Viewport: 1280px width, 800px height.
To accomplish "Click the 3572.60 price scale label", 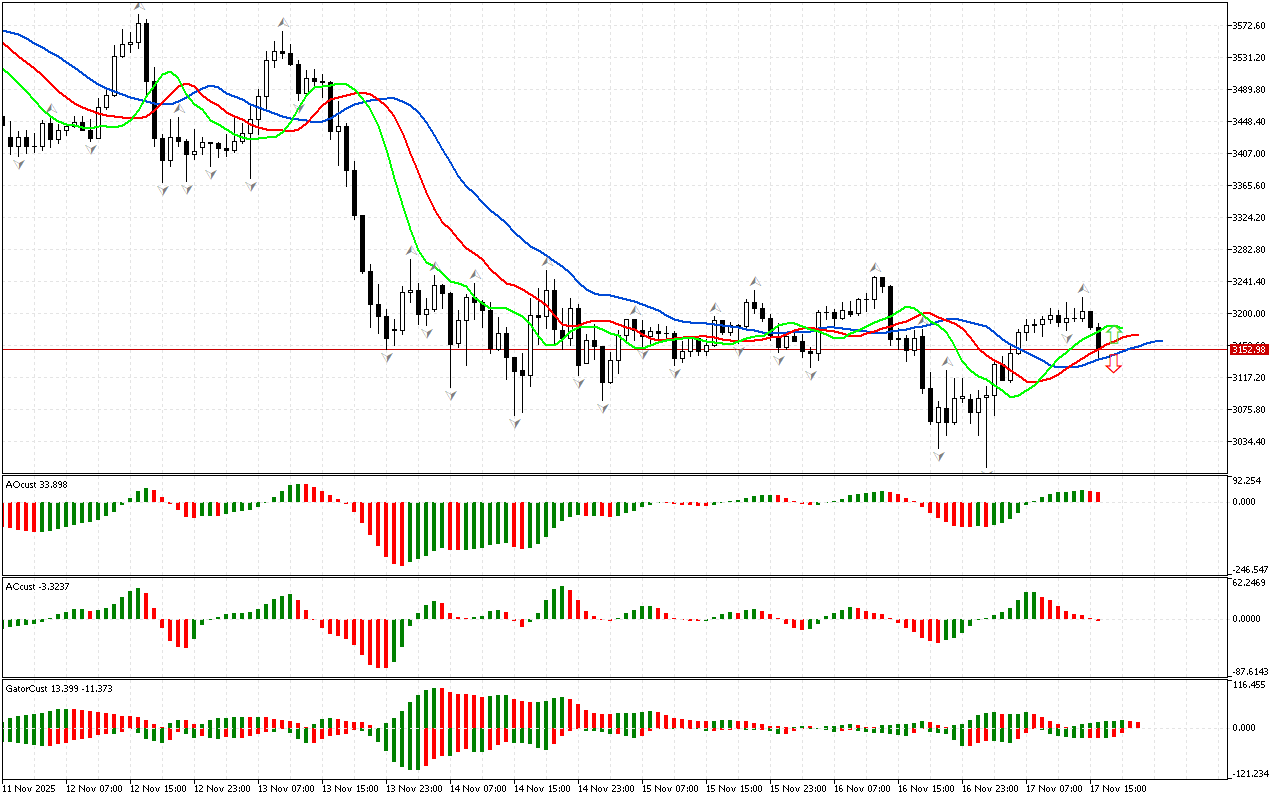I will [x=1250, y=25].
